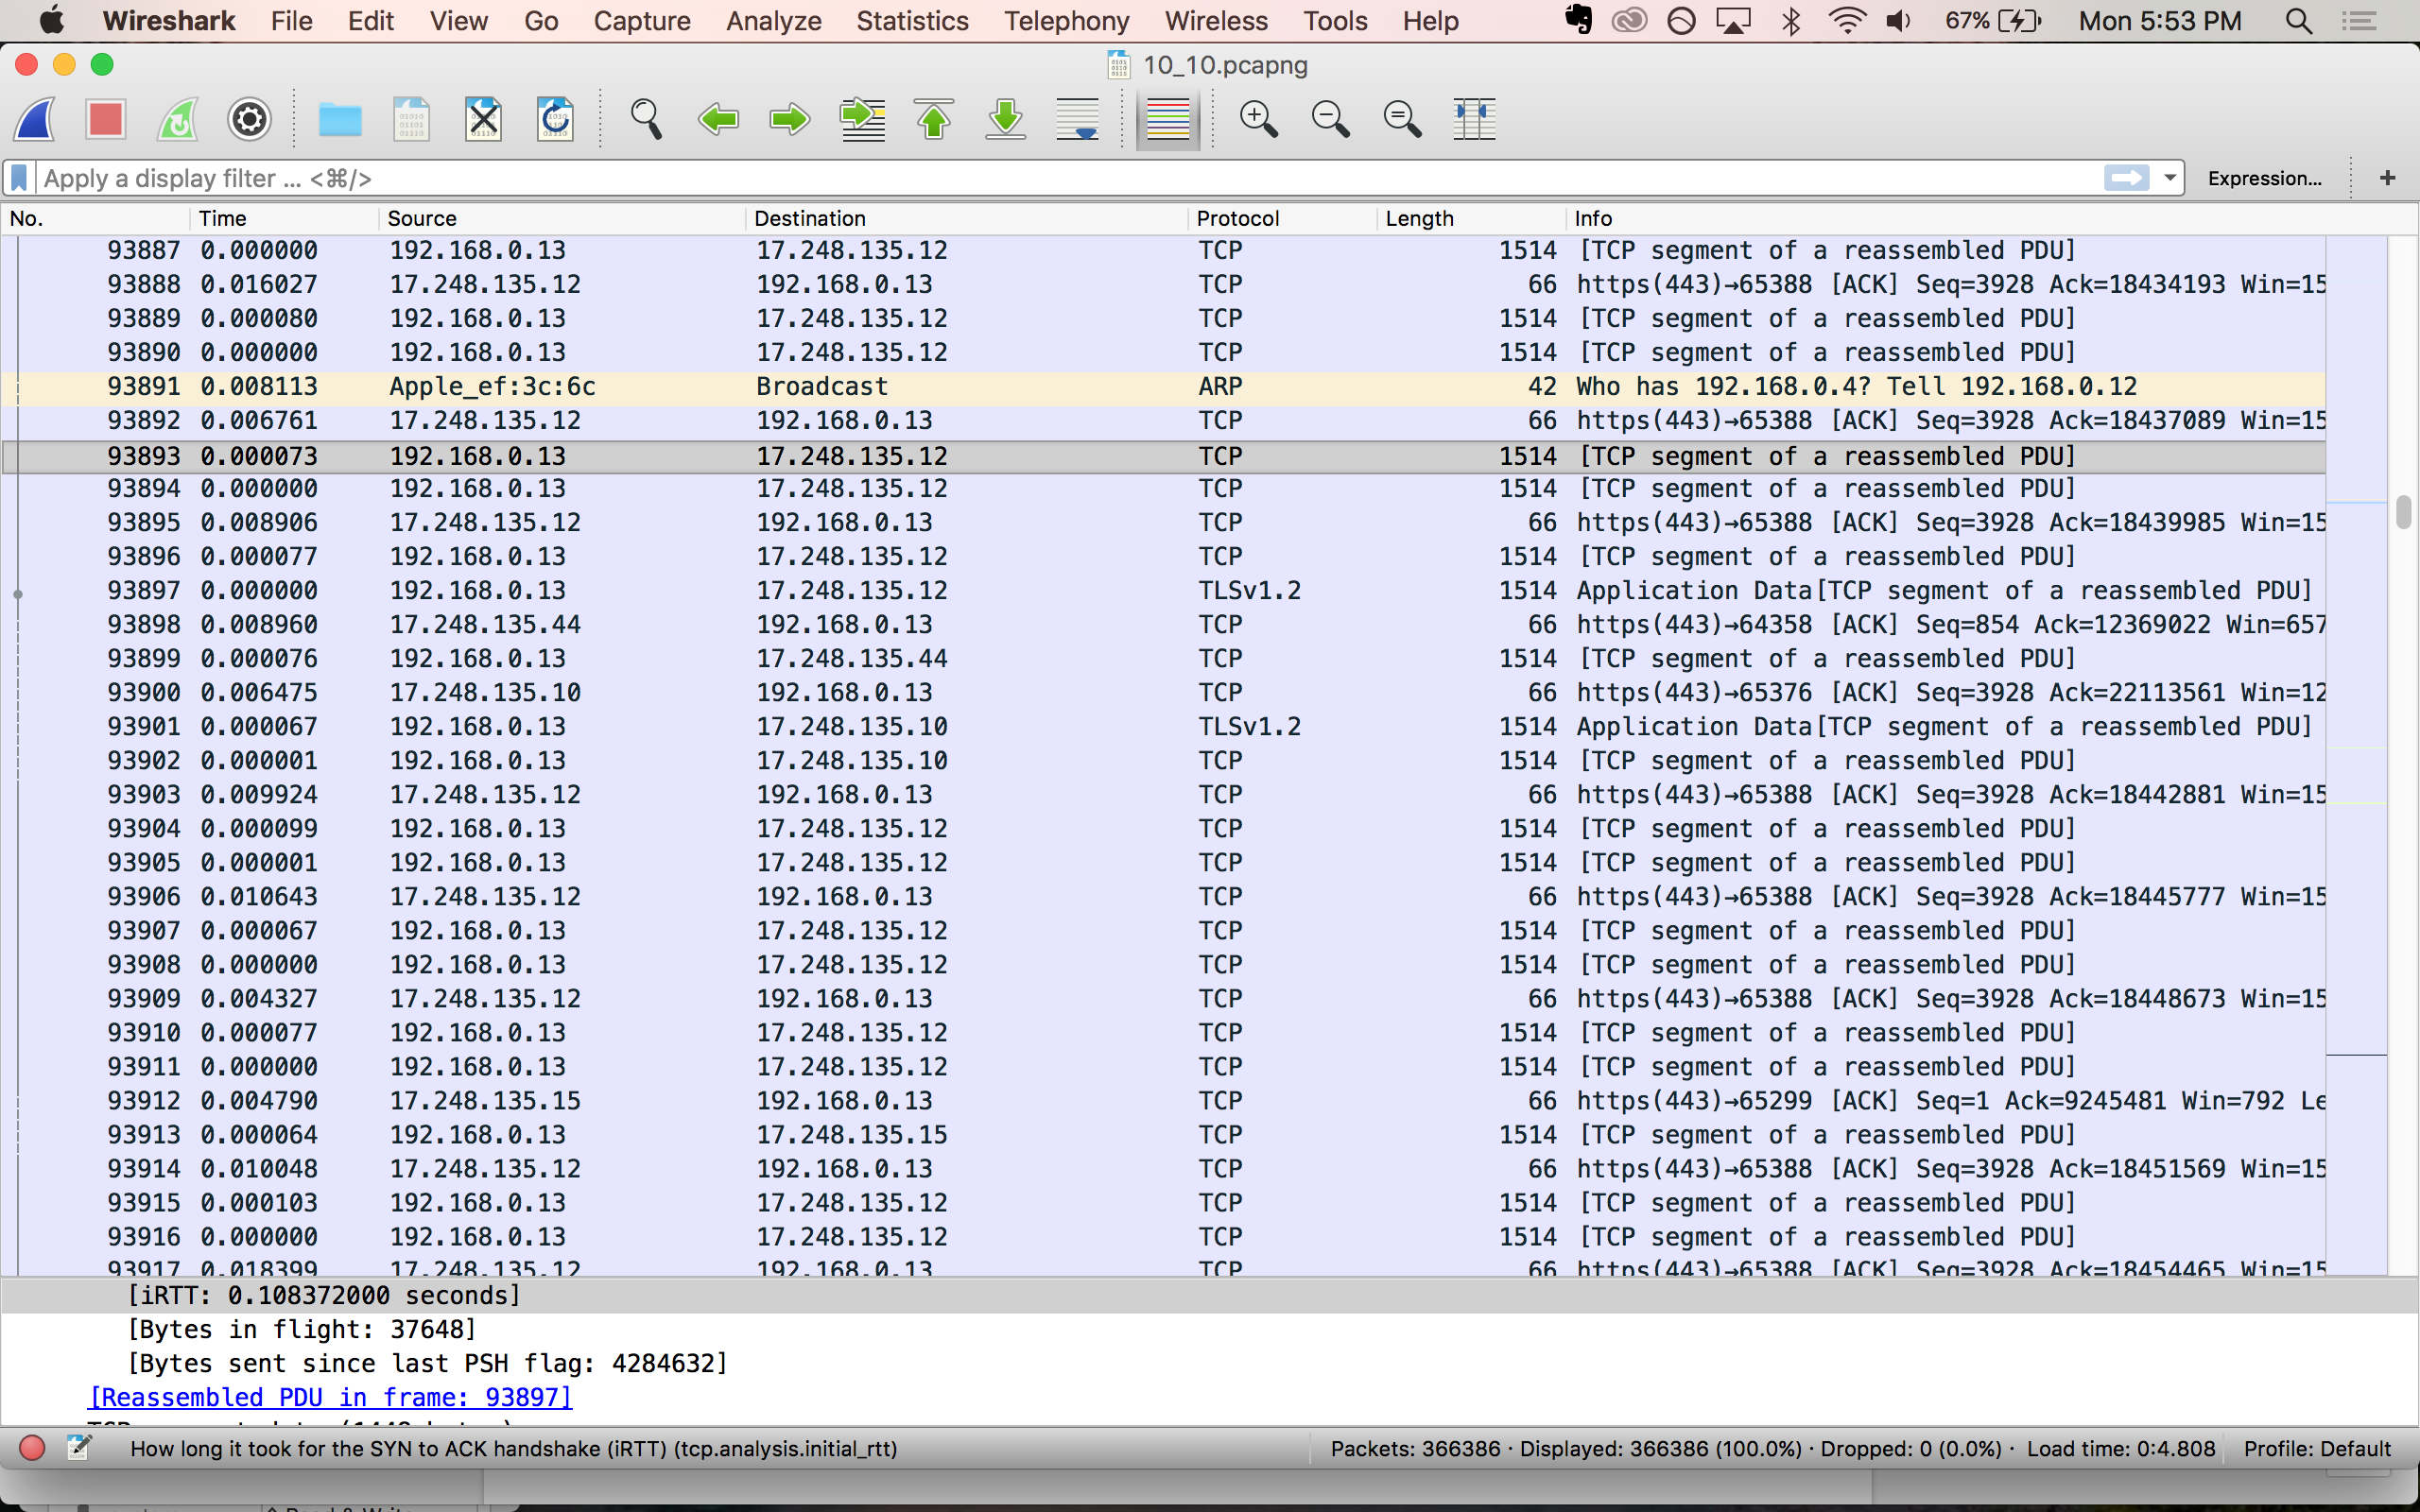Open Wi-Fi status menu
The width and height of the screenshot is (2420, 1512).
pos(1846,21)
